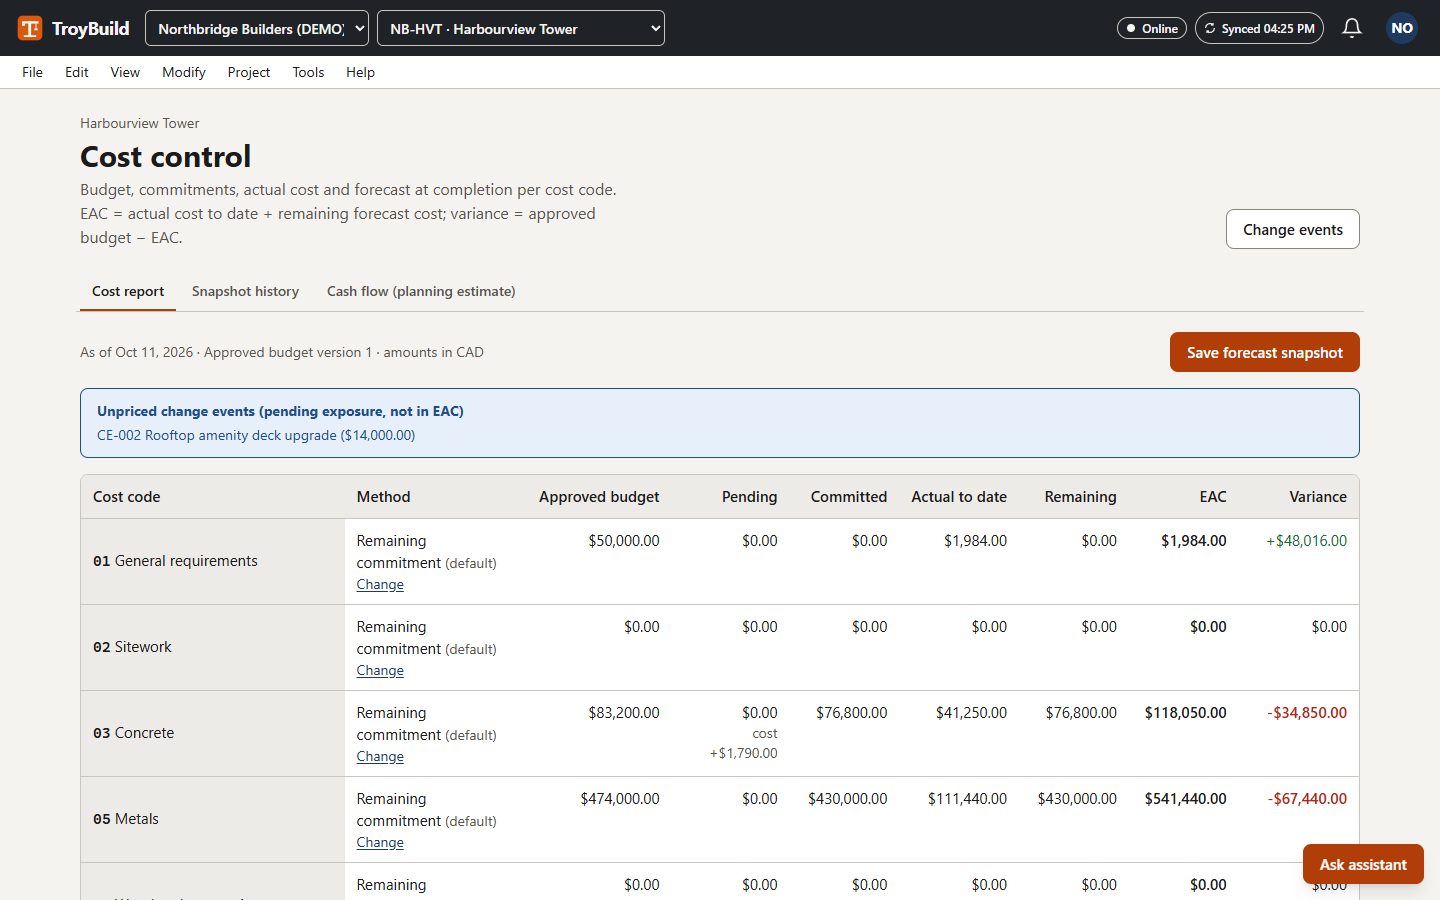Click the Approved budget column header
The width and height of the screenshot is (1440, 900).
tap(599, 497)
